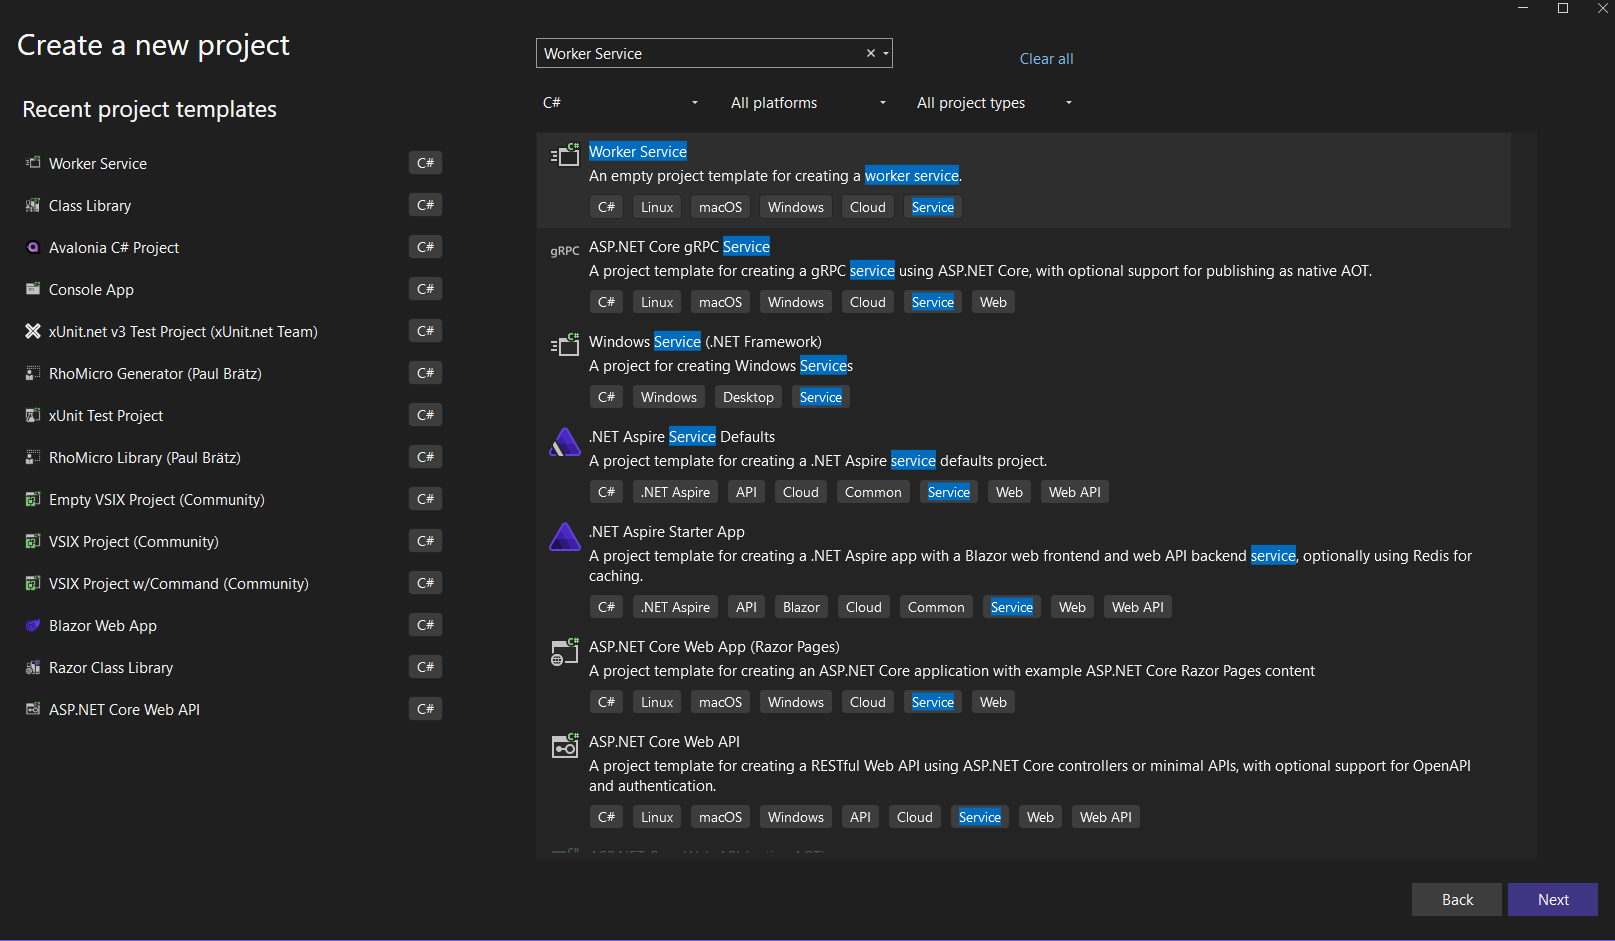The height and width of the screenshot is (941, 1615).
Task: Click the C# badge beside Worker Service recent template
Action: click(425, 162)
